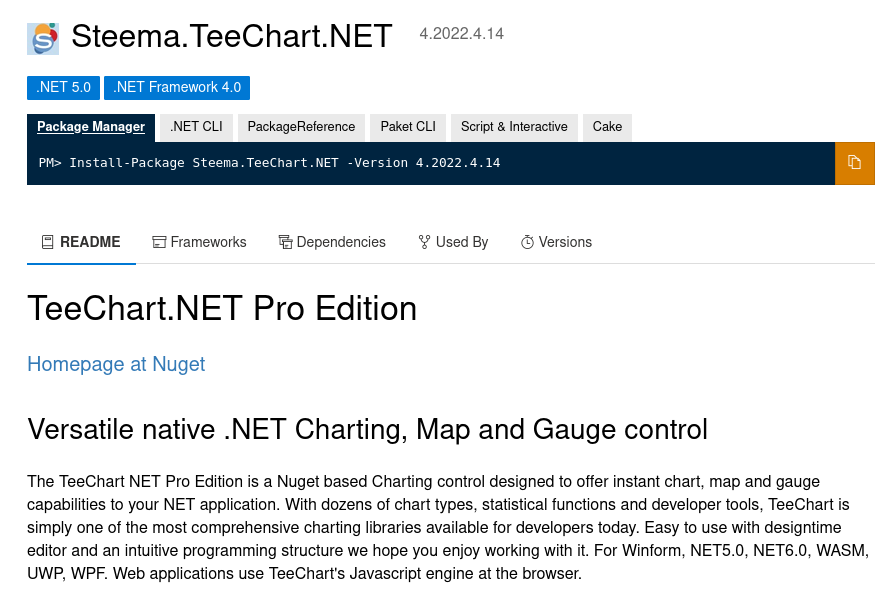Open the Script & Interactive tab
Image resolution: width=890 pixels, height=600 pixels.
(514, 127)
